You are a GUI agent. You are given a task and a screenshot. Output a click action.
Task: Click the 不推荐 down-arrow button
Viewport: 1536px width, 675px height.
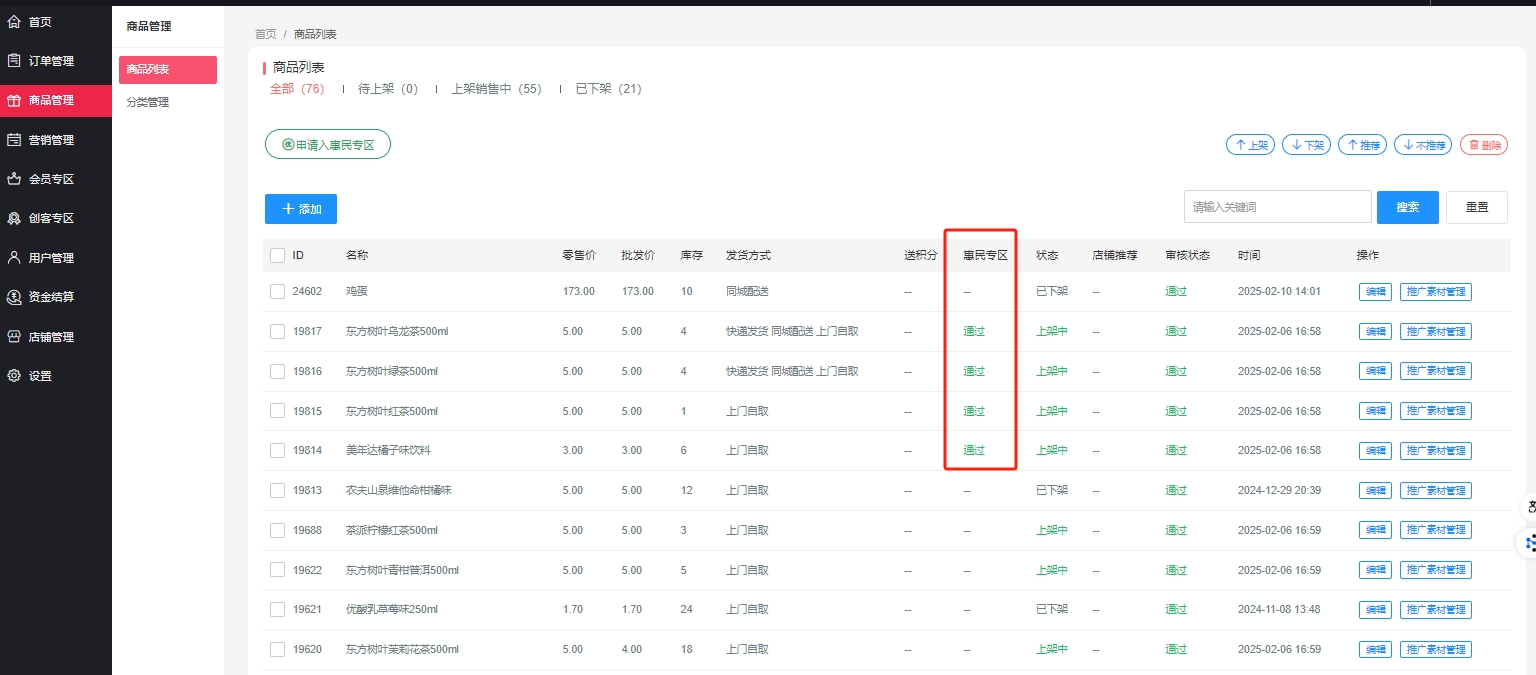pyautogui.click(x=1423, y=145)
